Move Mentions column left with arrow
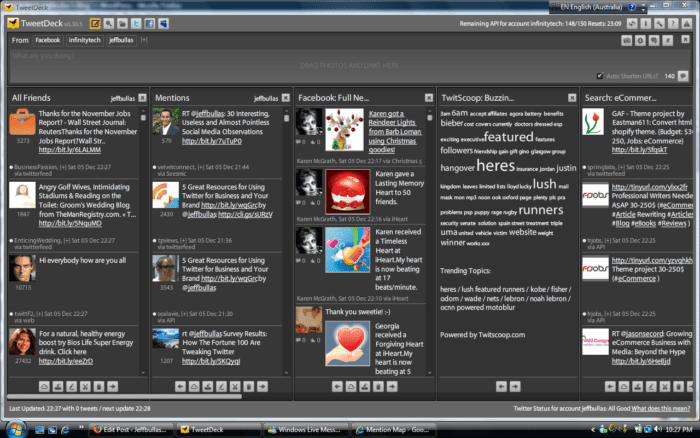This screenshot has width=700, height=438. [x=180, y=386]
